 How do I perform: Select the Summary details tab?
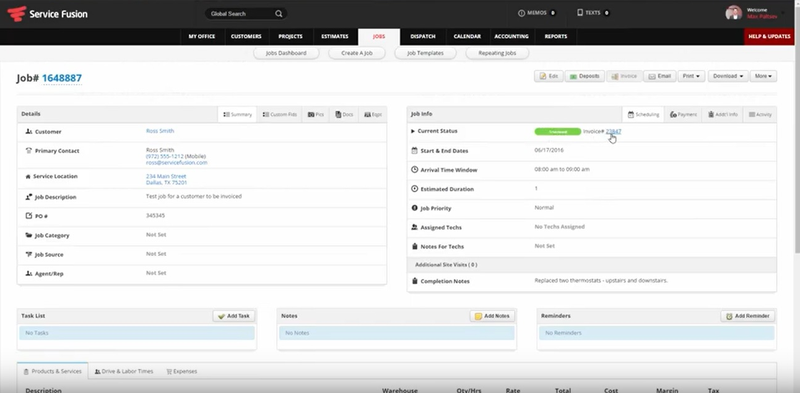click(237, 114)
